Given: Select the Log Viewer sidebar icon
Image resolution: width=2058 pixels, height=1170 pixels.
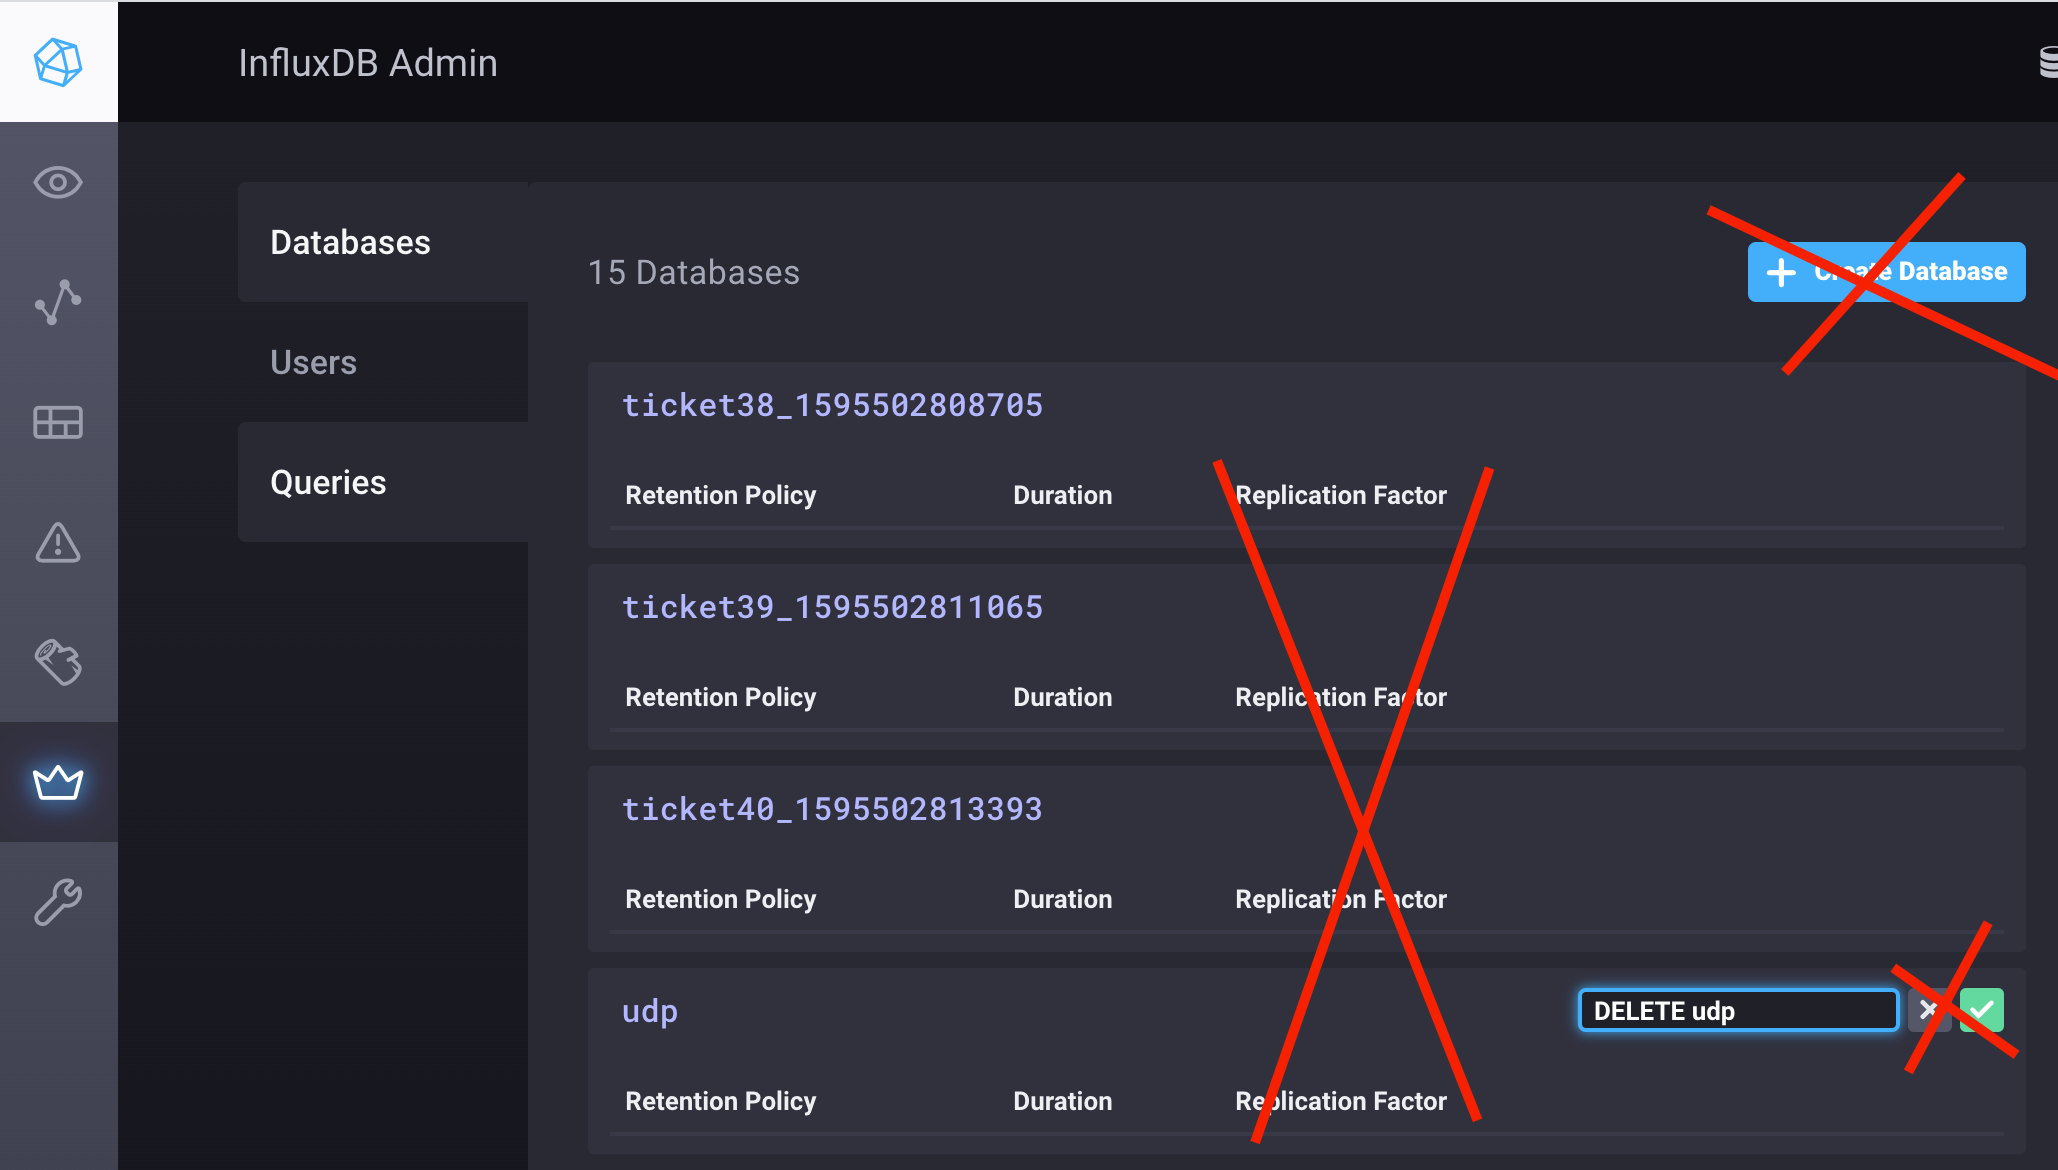Looking at the screenshot, I should click(58, 662).
